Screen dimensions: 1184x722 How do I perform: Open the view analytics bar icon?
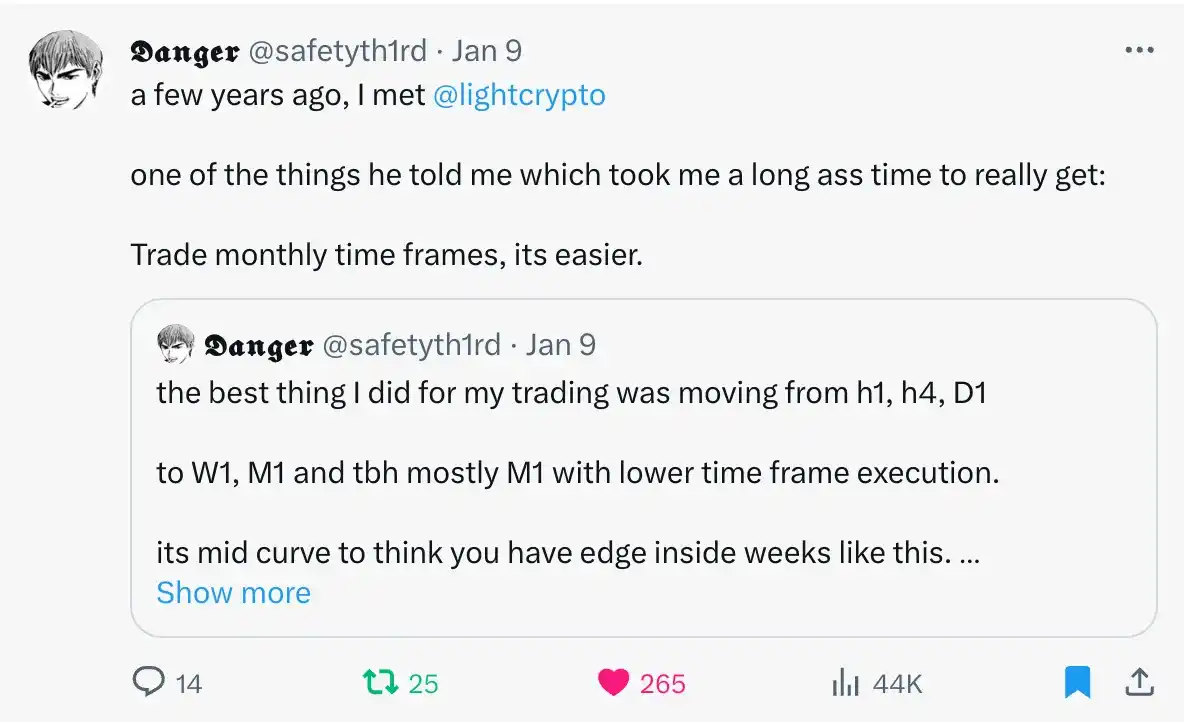click(x=846, y=683)
